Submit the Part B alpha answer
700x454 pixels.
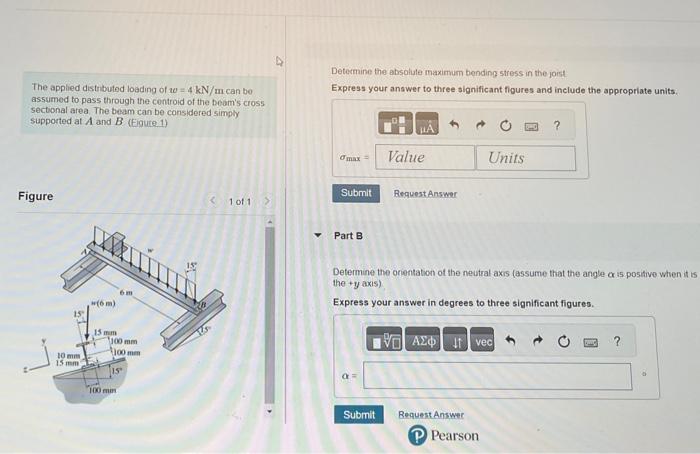coord(359,415)
